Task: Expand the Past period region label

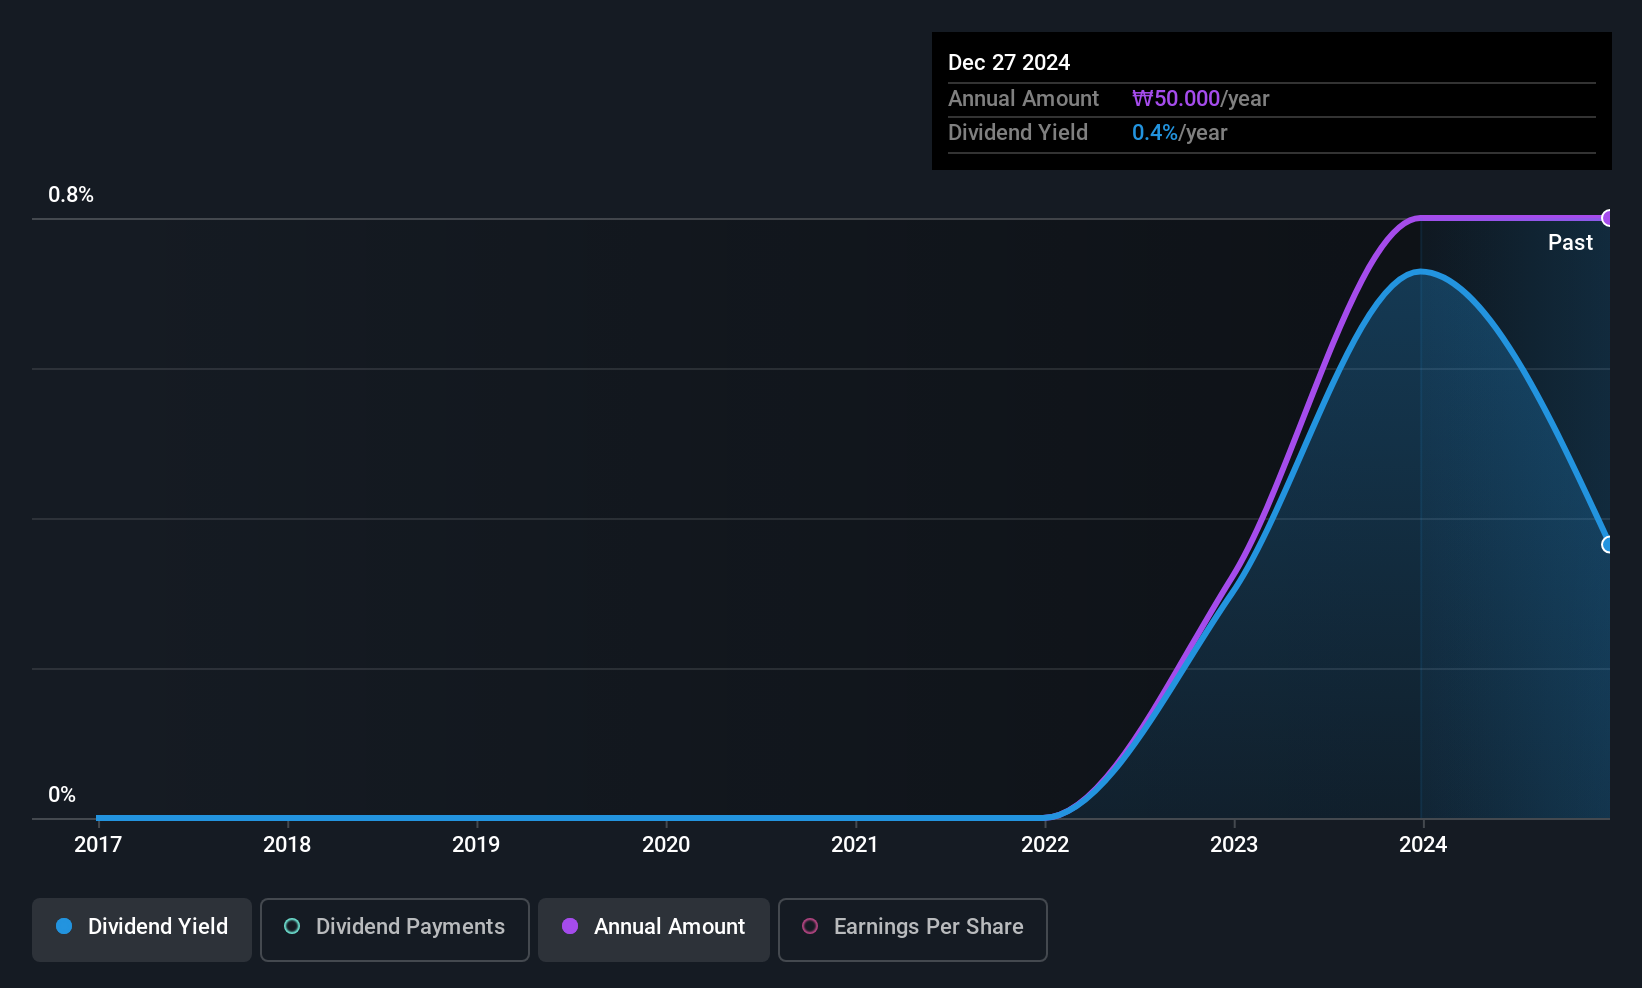Action: (x=1570, y=242)
